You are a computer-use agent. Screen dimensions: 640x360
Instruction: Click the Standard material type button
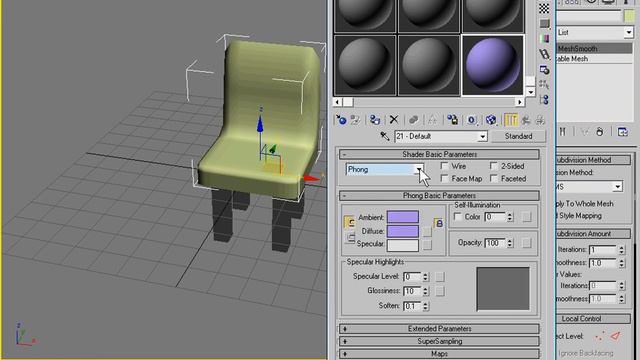pyautogui.click(x=518, y=136)
